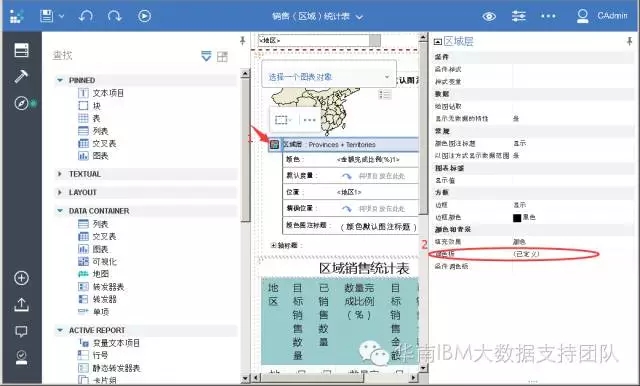
Task: Select 块 item under PINNED
Action: (x=89, y=106)
